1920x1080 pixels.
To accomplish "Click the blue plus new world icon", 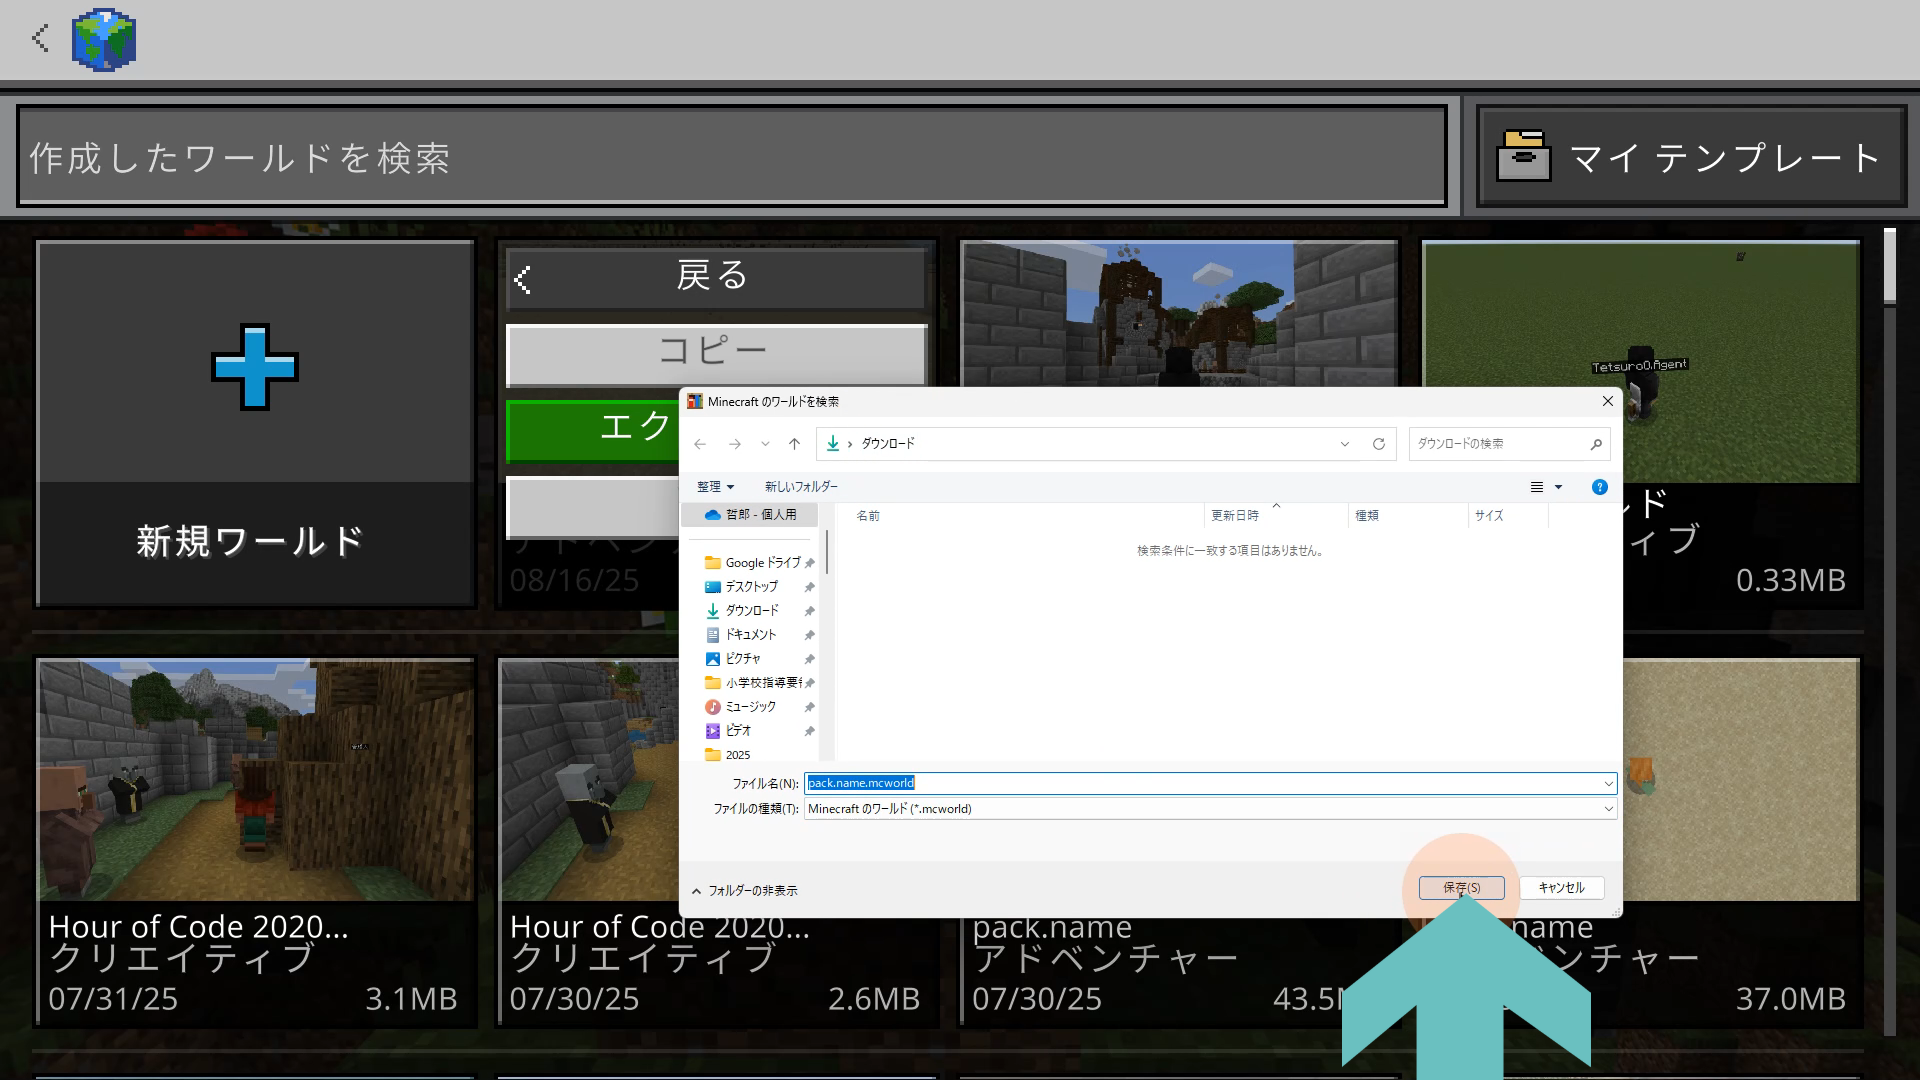I will coord(254,367).
